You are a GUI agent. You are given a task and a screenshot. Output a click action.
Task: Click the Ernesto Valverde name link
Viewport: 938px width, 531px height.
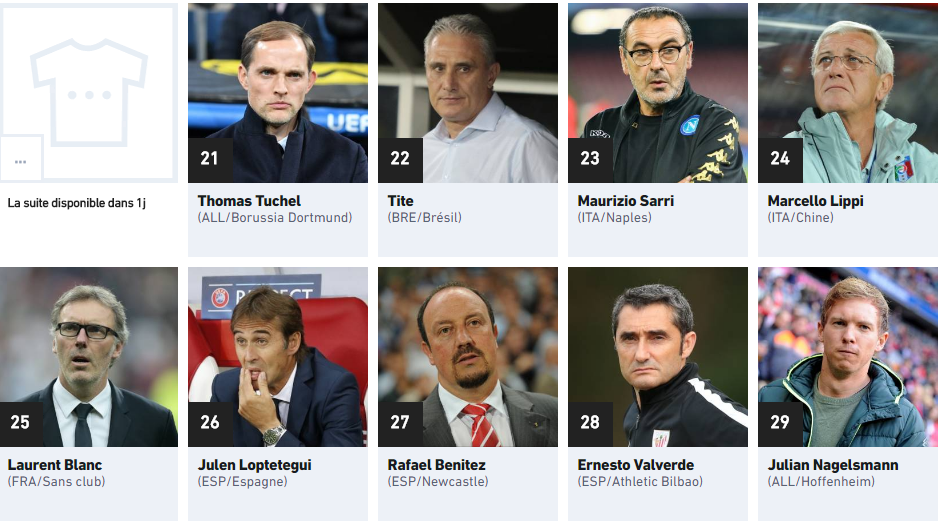click(635, 465)
